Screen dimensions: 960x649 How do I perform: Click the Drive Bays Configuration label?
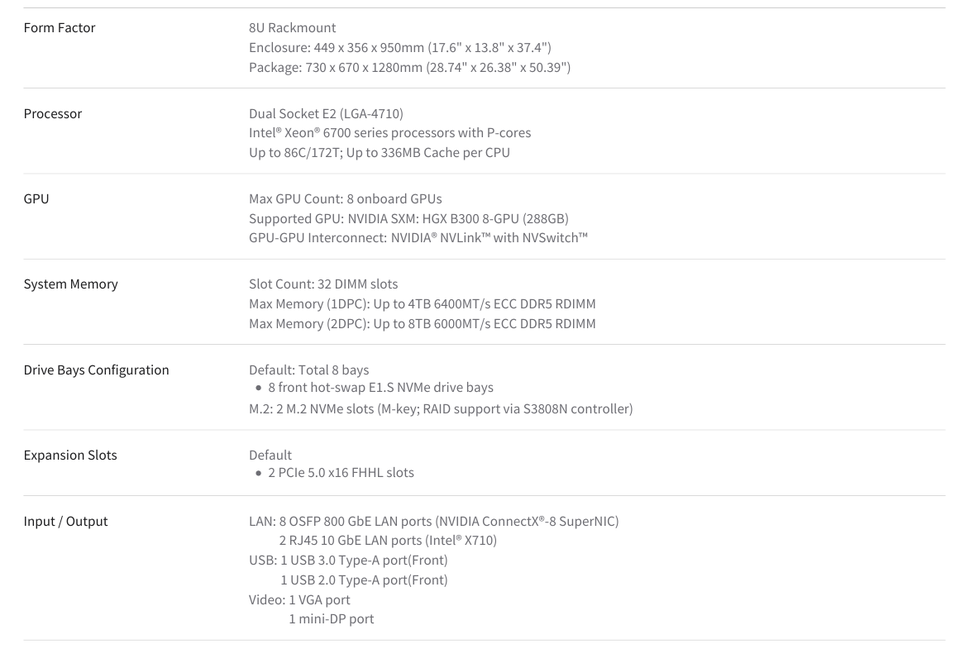click(x=96, y=370)
